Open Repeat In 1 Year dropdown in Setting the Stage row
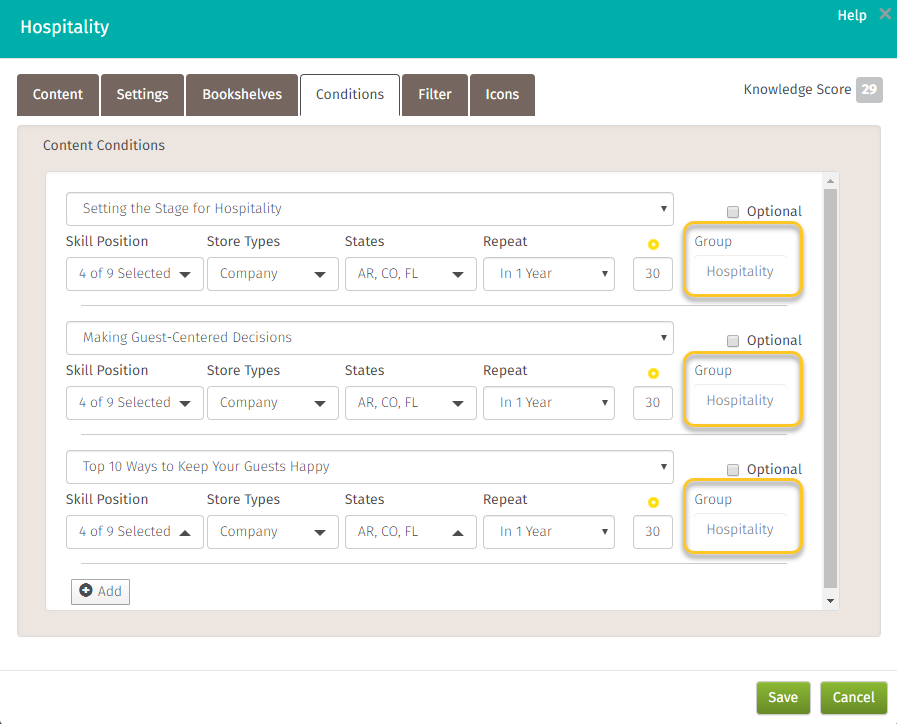The width and height of the screenshot is (897, 724). coord(549,274)
